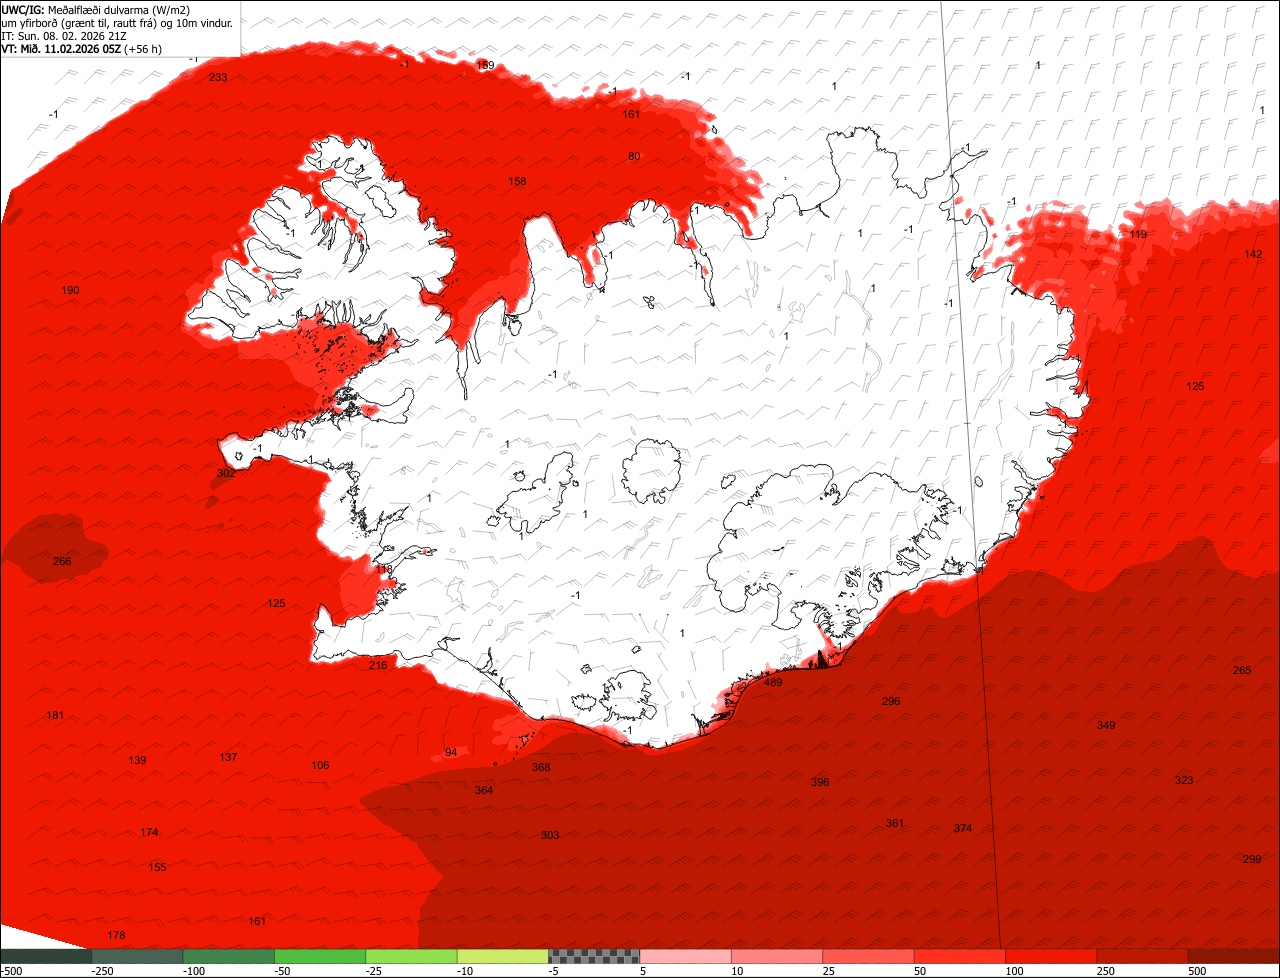Pick the bright green -50 to -25 swatch

[x=320, y=956]
